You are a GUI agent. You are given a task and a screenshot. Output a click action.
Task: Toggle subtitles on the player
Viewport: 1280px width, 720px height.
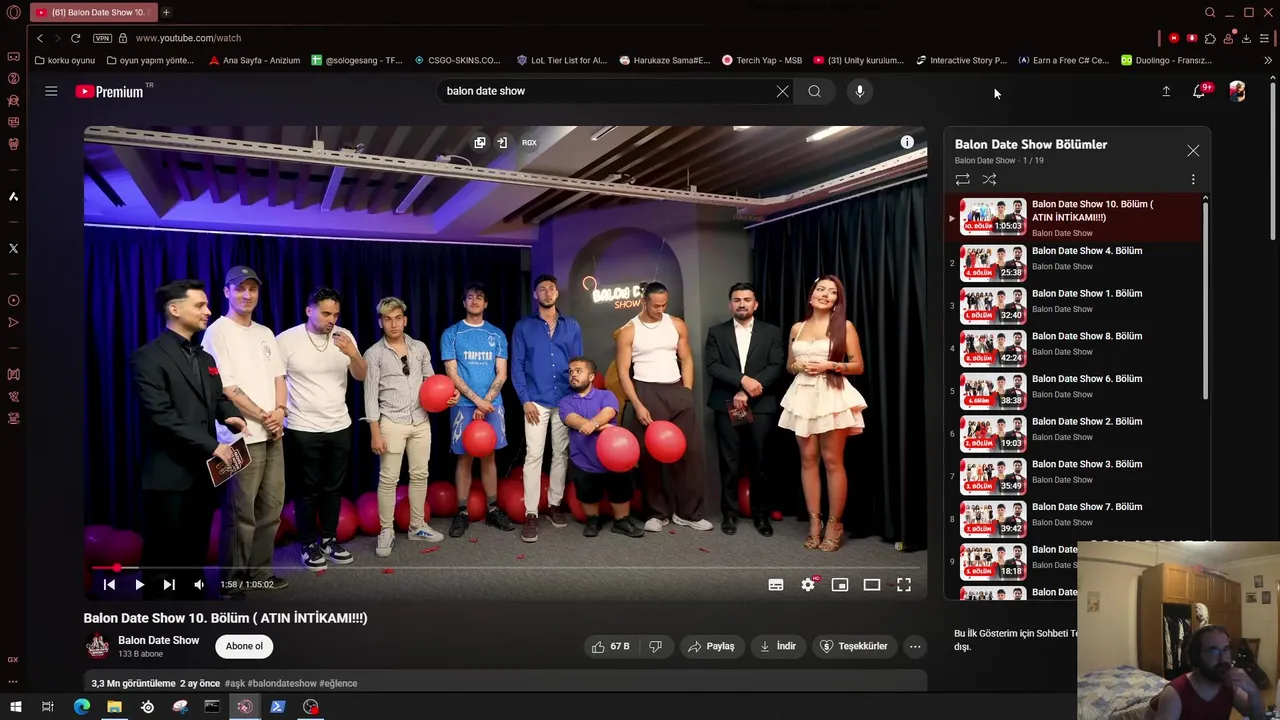[x=775, y=585]
